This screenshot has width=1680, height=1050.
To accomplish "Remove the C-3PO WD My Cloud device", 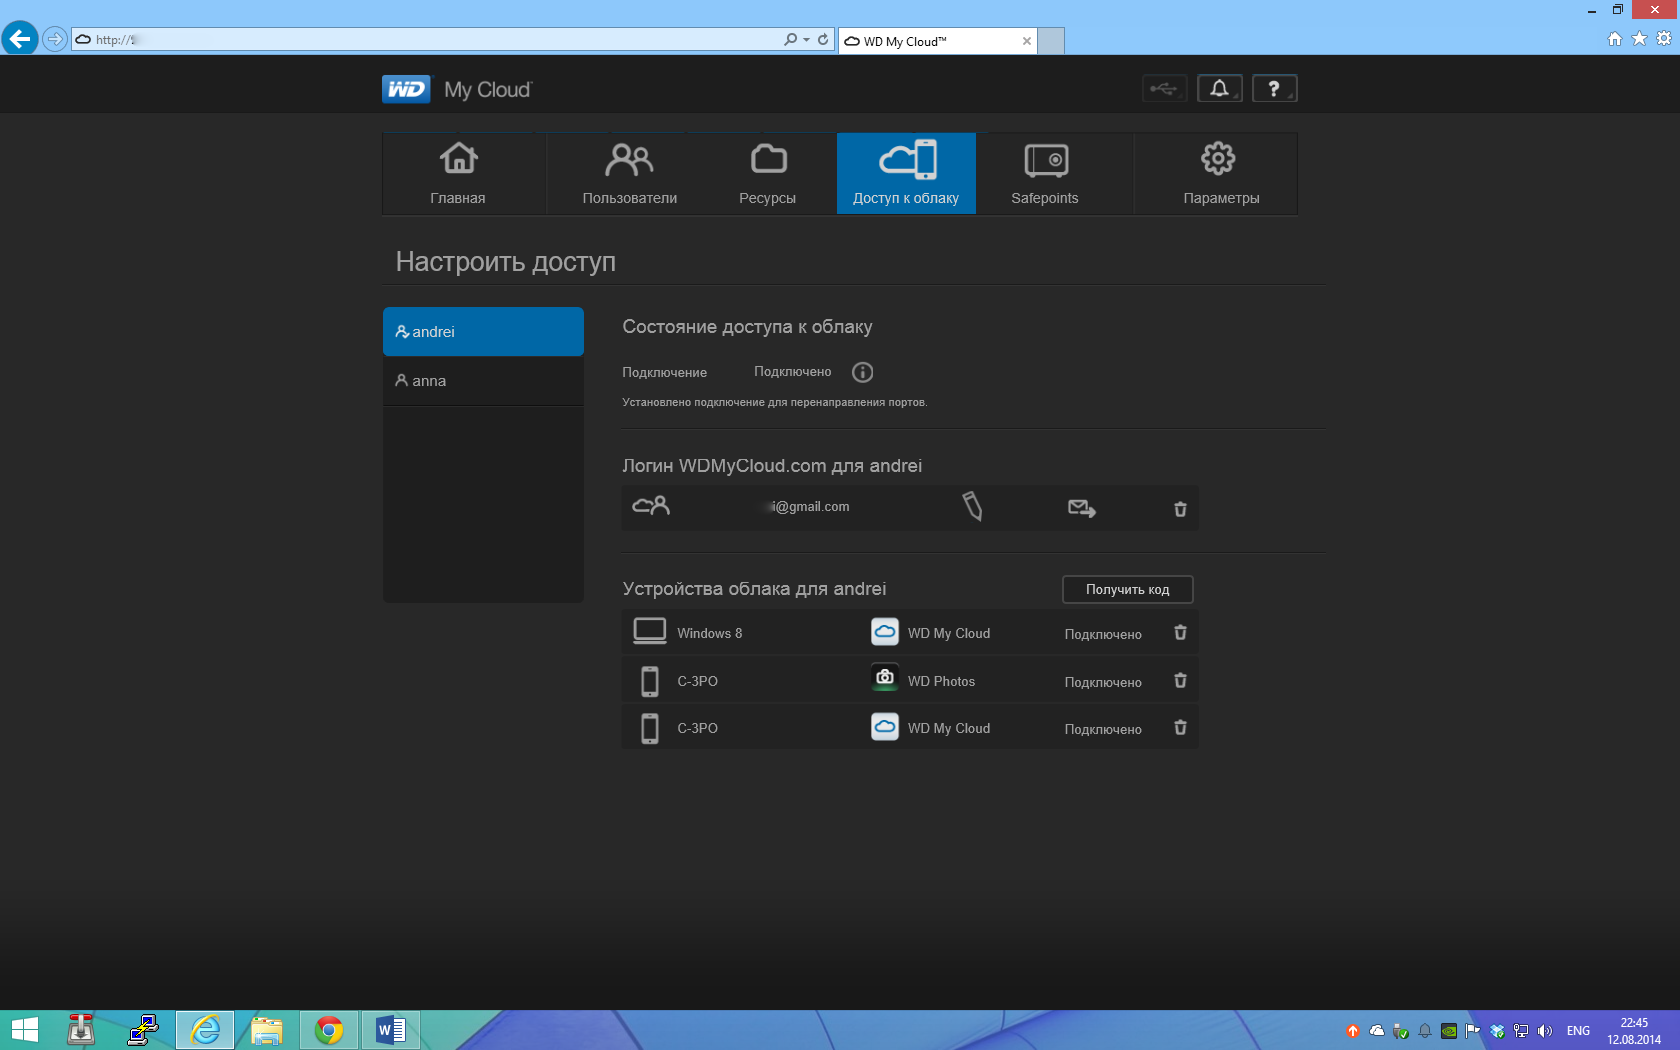I will click(1180, 727).
